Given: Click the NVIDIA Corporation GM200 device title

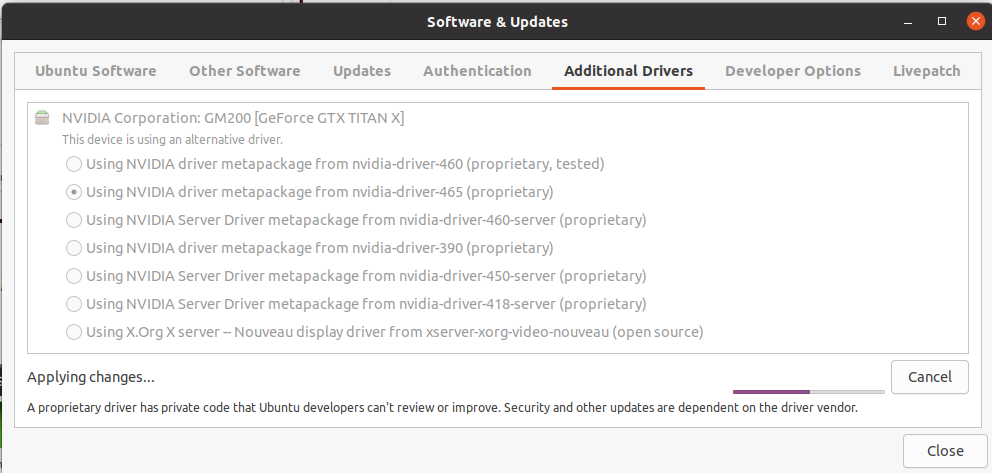Looking at the screenshot, I should click(233, 118).
